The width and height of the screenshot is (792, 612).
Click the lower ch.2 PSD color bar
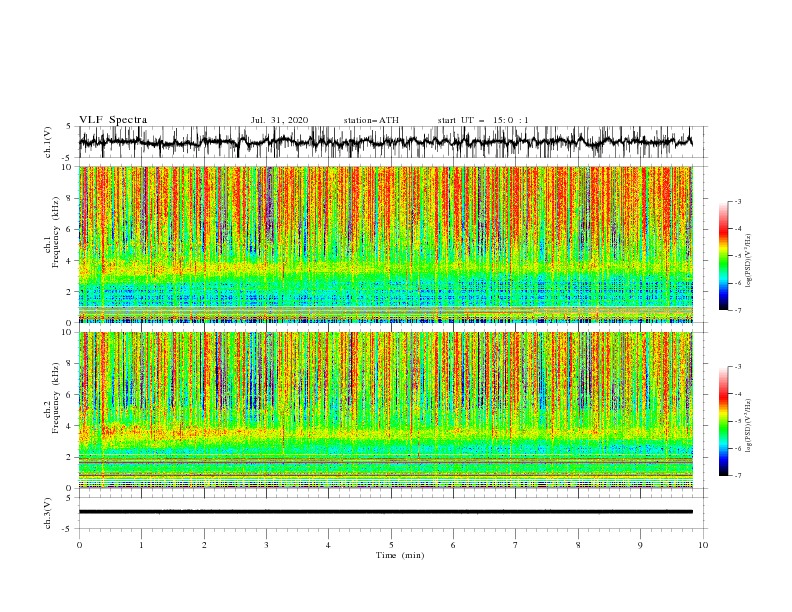723,421
